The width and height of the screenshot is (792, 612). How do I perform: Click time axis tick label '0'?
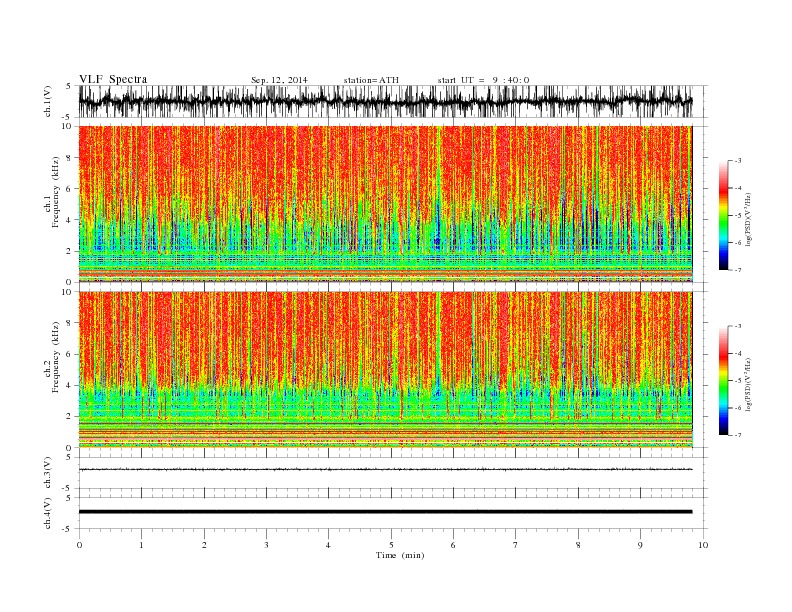[x=79, y=545]
